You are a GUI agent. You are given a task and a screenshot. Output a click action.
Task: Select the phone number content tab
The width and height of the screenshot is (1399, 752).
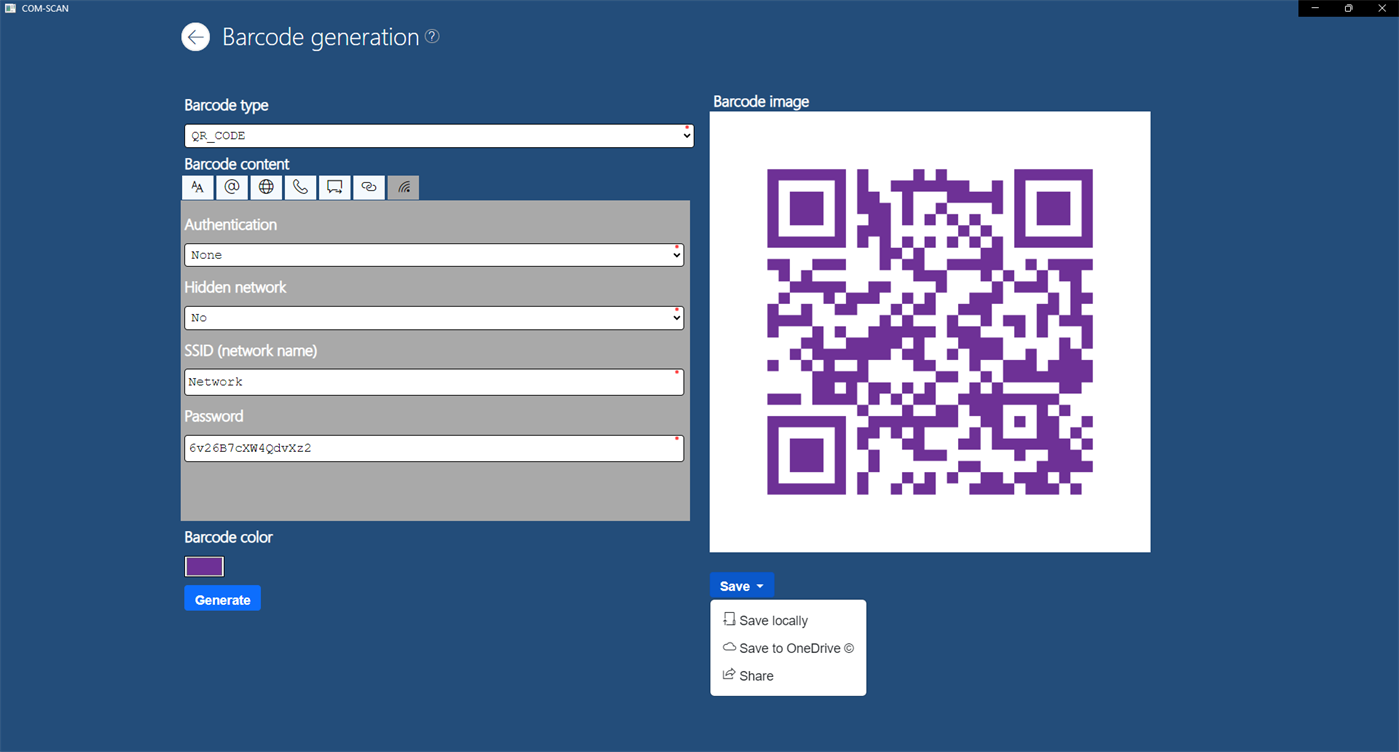click(x=300, y=187)
